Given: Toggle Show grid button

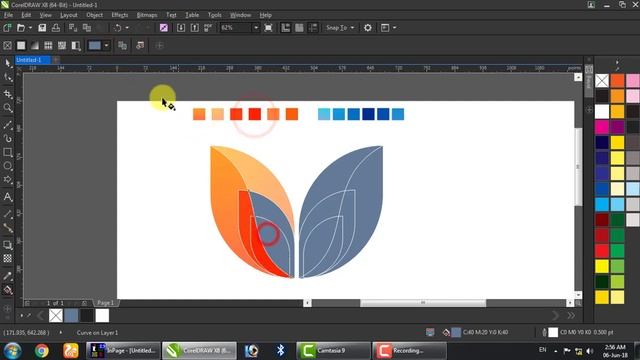Looking at the screenshot, I should click(299, 28).
